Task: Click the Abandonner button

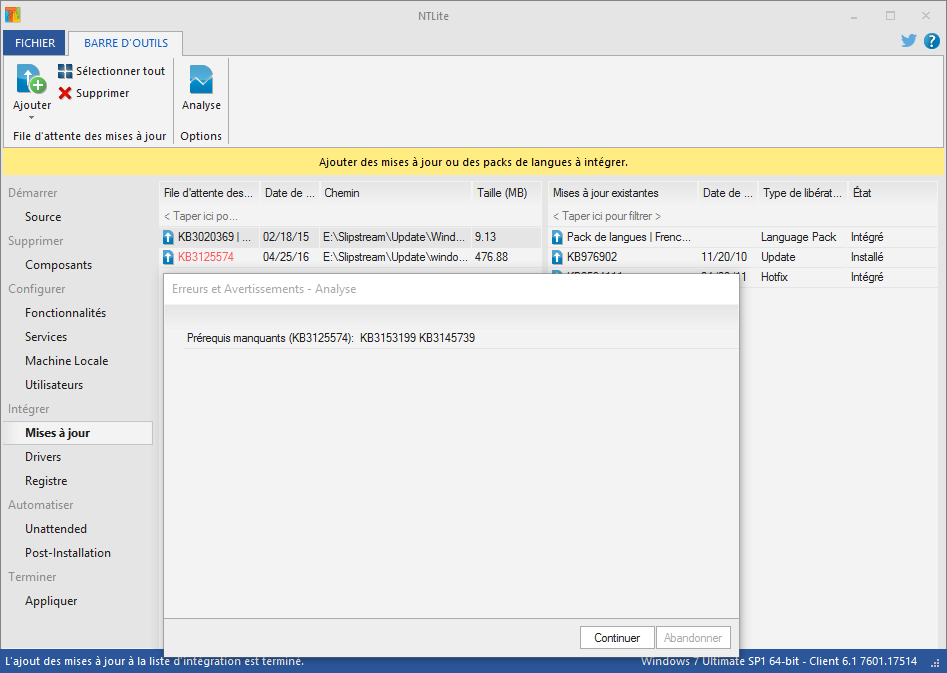Action: tap(693, 637)
